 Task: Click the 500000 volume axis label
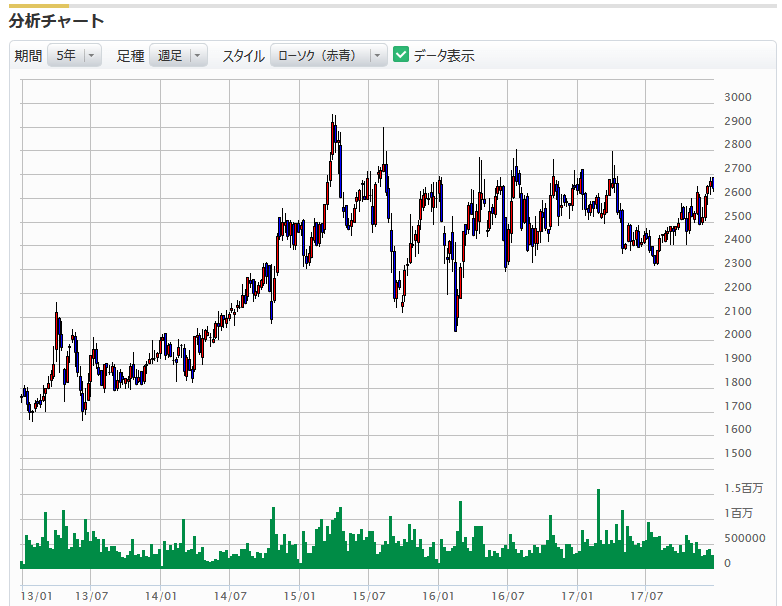coord(745,538)
